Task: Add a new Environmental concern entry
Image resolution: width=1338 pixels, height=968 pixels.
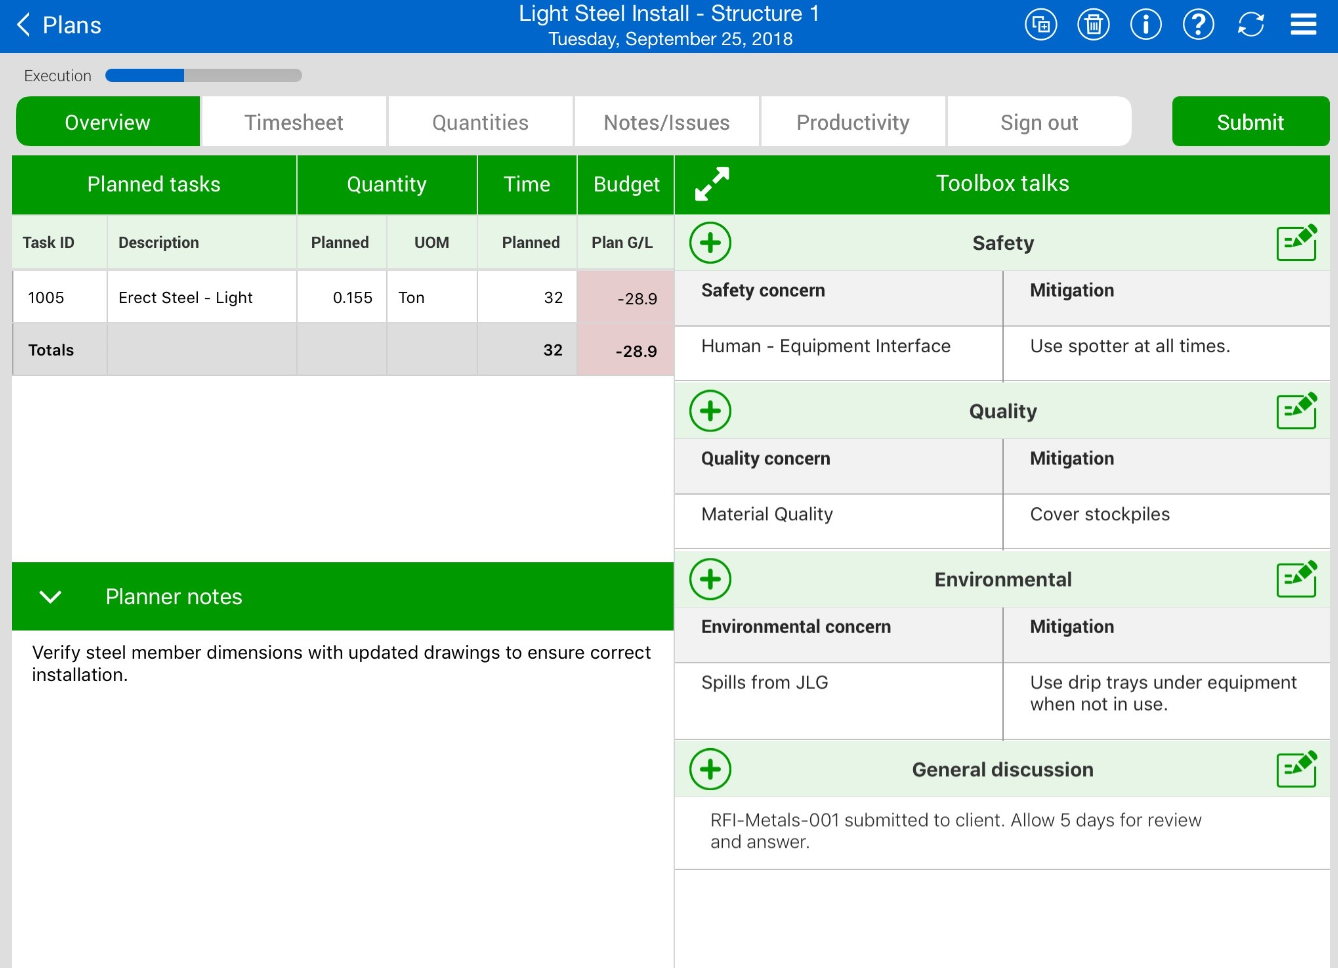Action: 710,580
